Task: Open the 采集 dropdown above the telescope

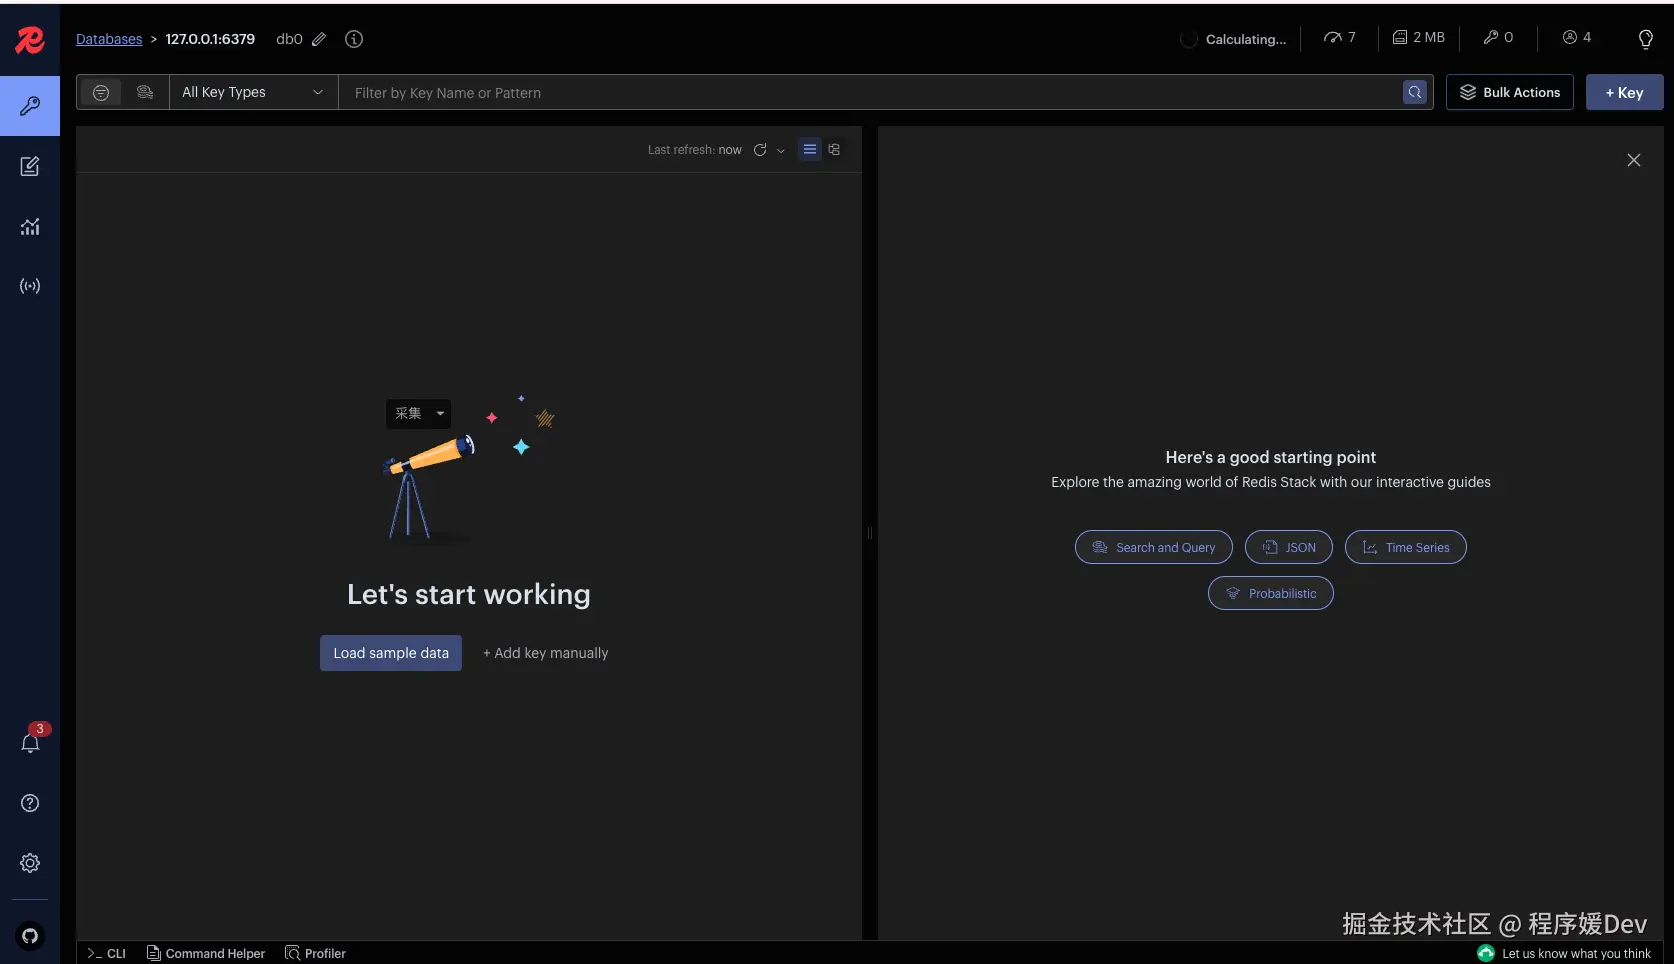Action: [x=418, y=414]
